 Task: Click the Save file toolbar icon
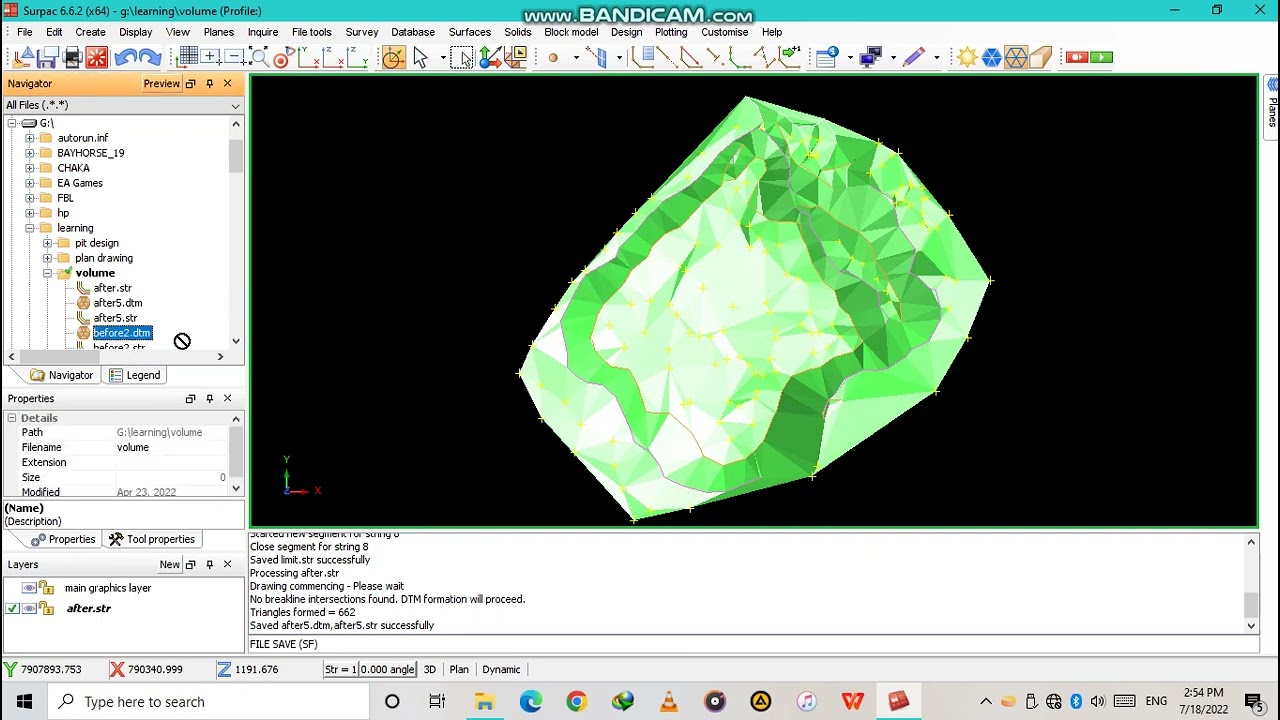(48, 57)
